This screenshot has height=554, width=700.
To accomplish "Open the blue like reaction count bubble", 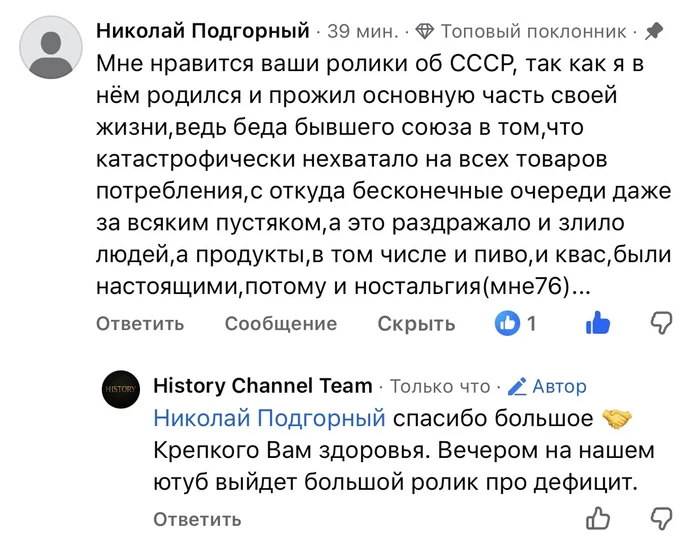I will [x=509, y=323].
